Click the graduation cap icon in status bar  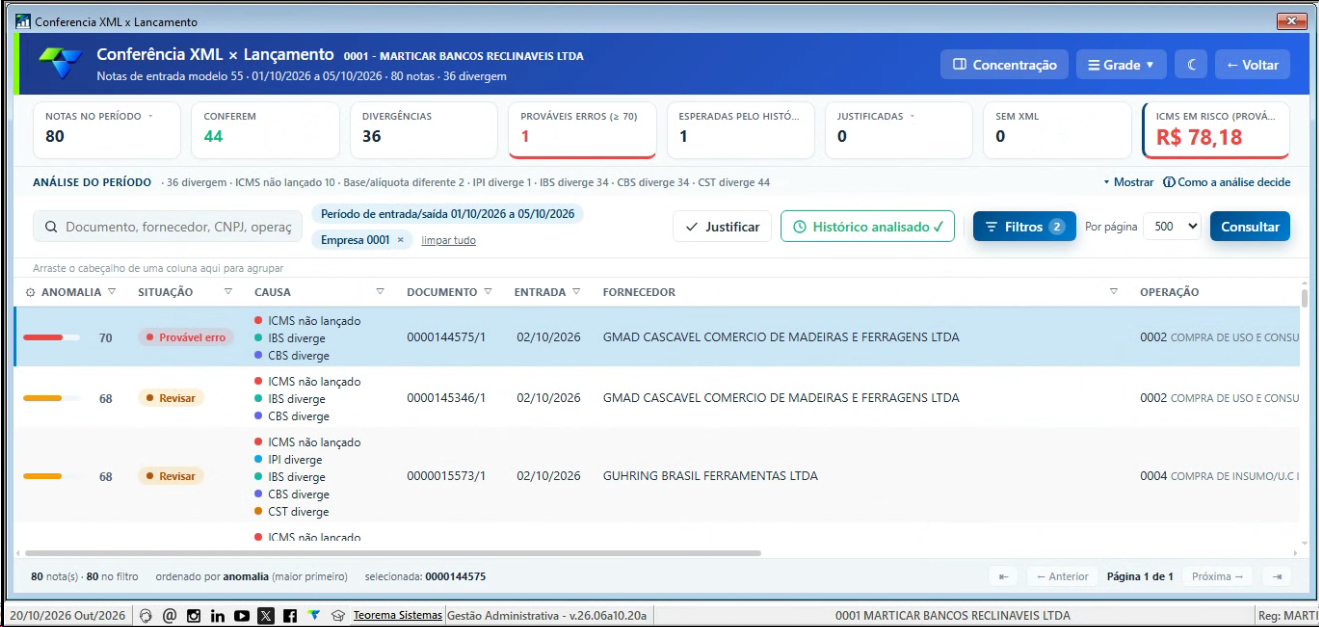tap(338, 616)
